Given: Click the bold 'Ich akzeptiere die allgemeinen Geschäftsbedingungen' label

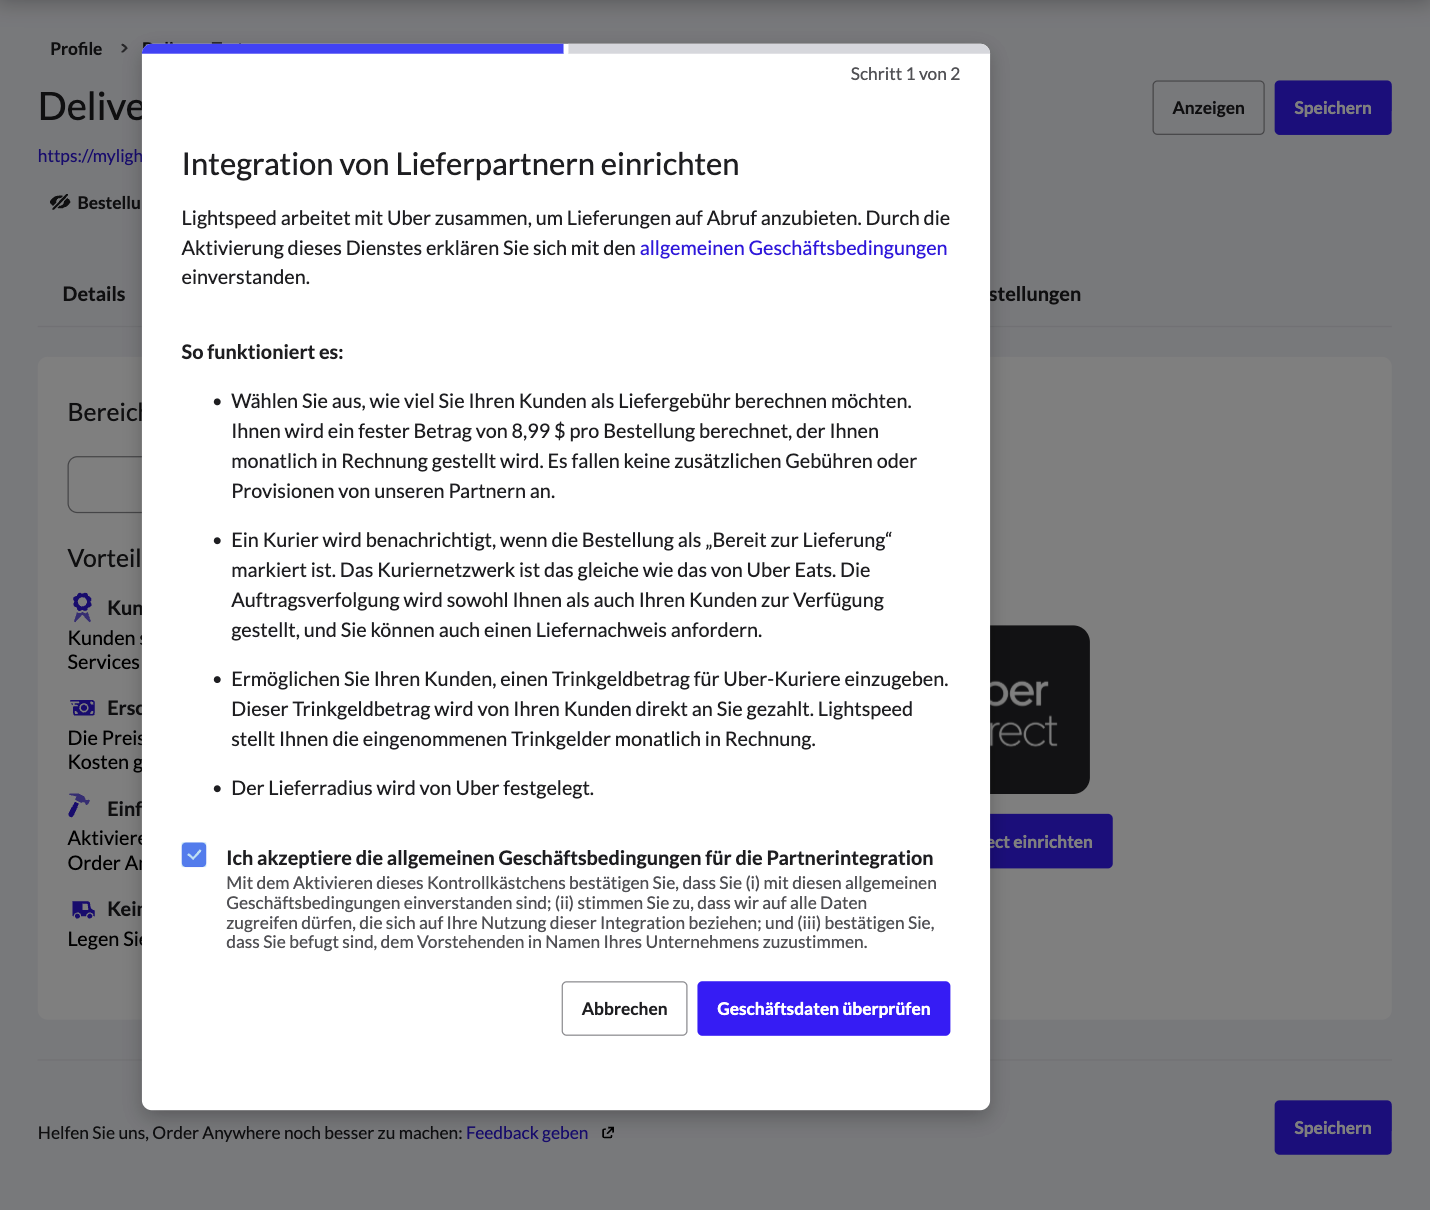Looking at the screenshot, I should [x=579, y=858].
